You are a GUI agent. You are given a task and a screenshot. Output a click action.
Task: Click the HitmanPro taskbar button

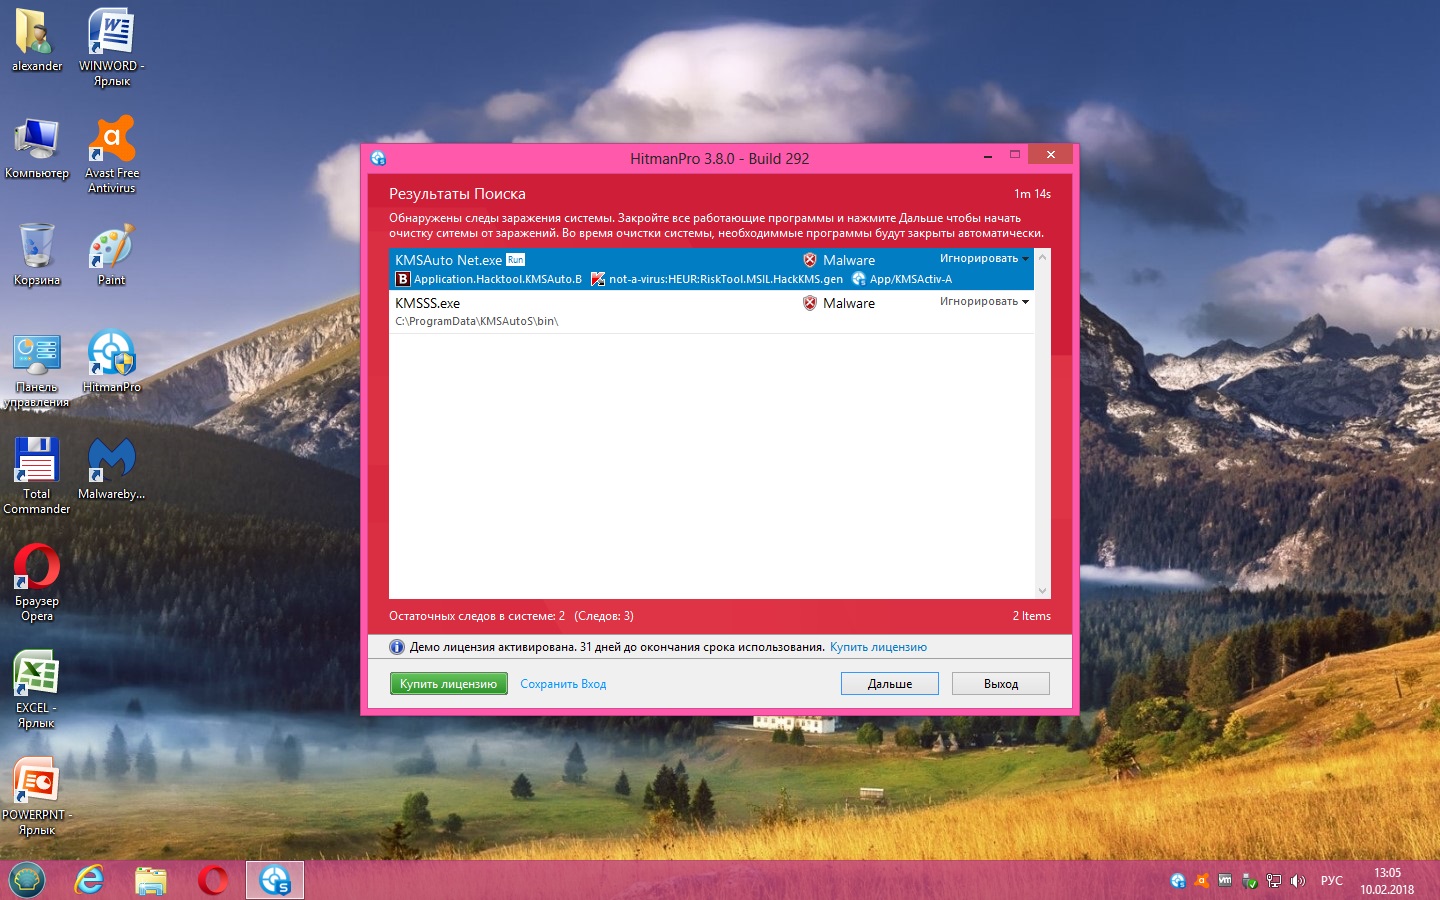click(x=275, y=880)
